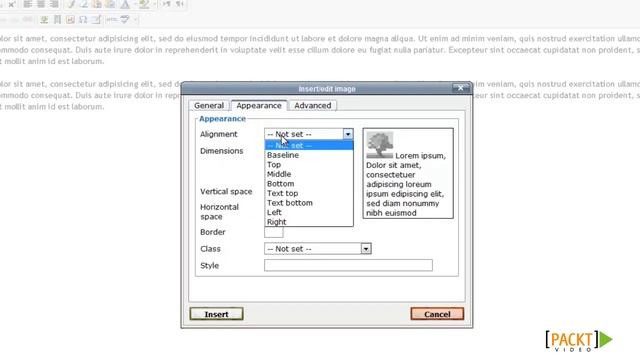Choose the highlighted '-- Not set --' alignment option
This screenshot has height=360, width=640.
[x=309, y=145]
